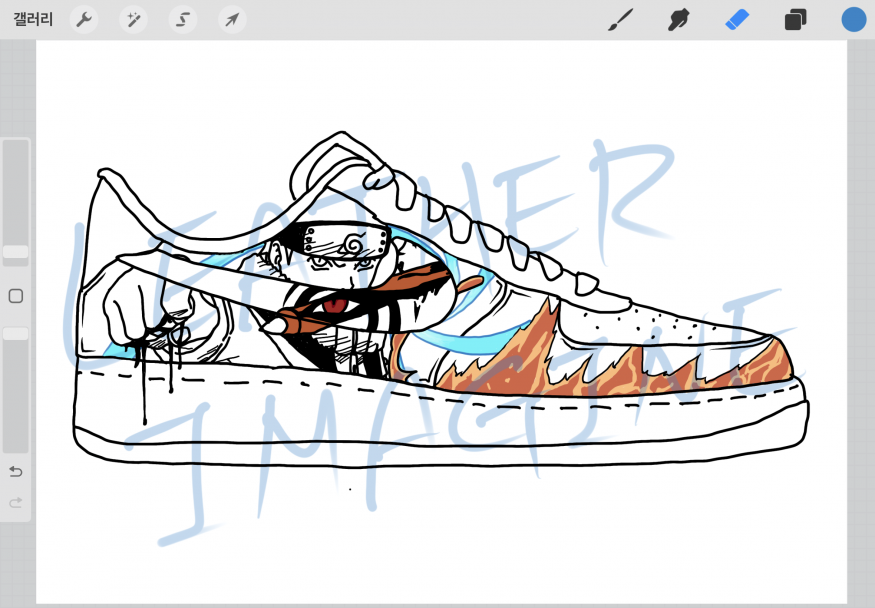Select the Smudge tool

[x=679, y=20]
